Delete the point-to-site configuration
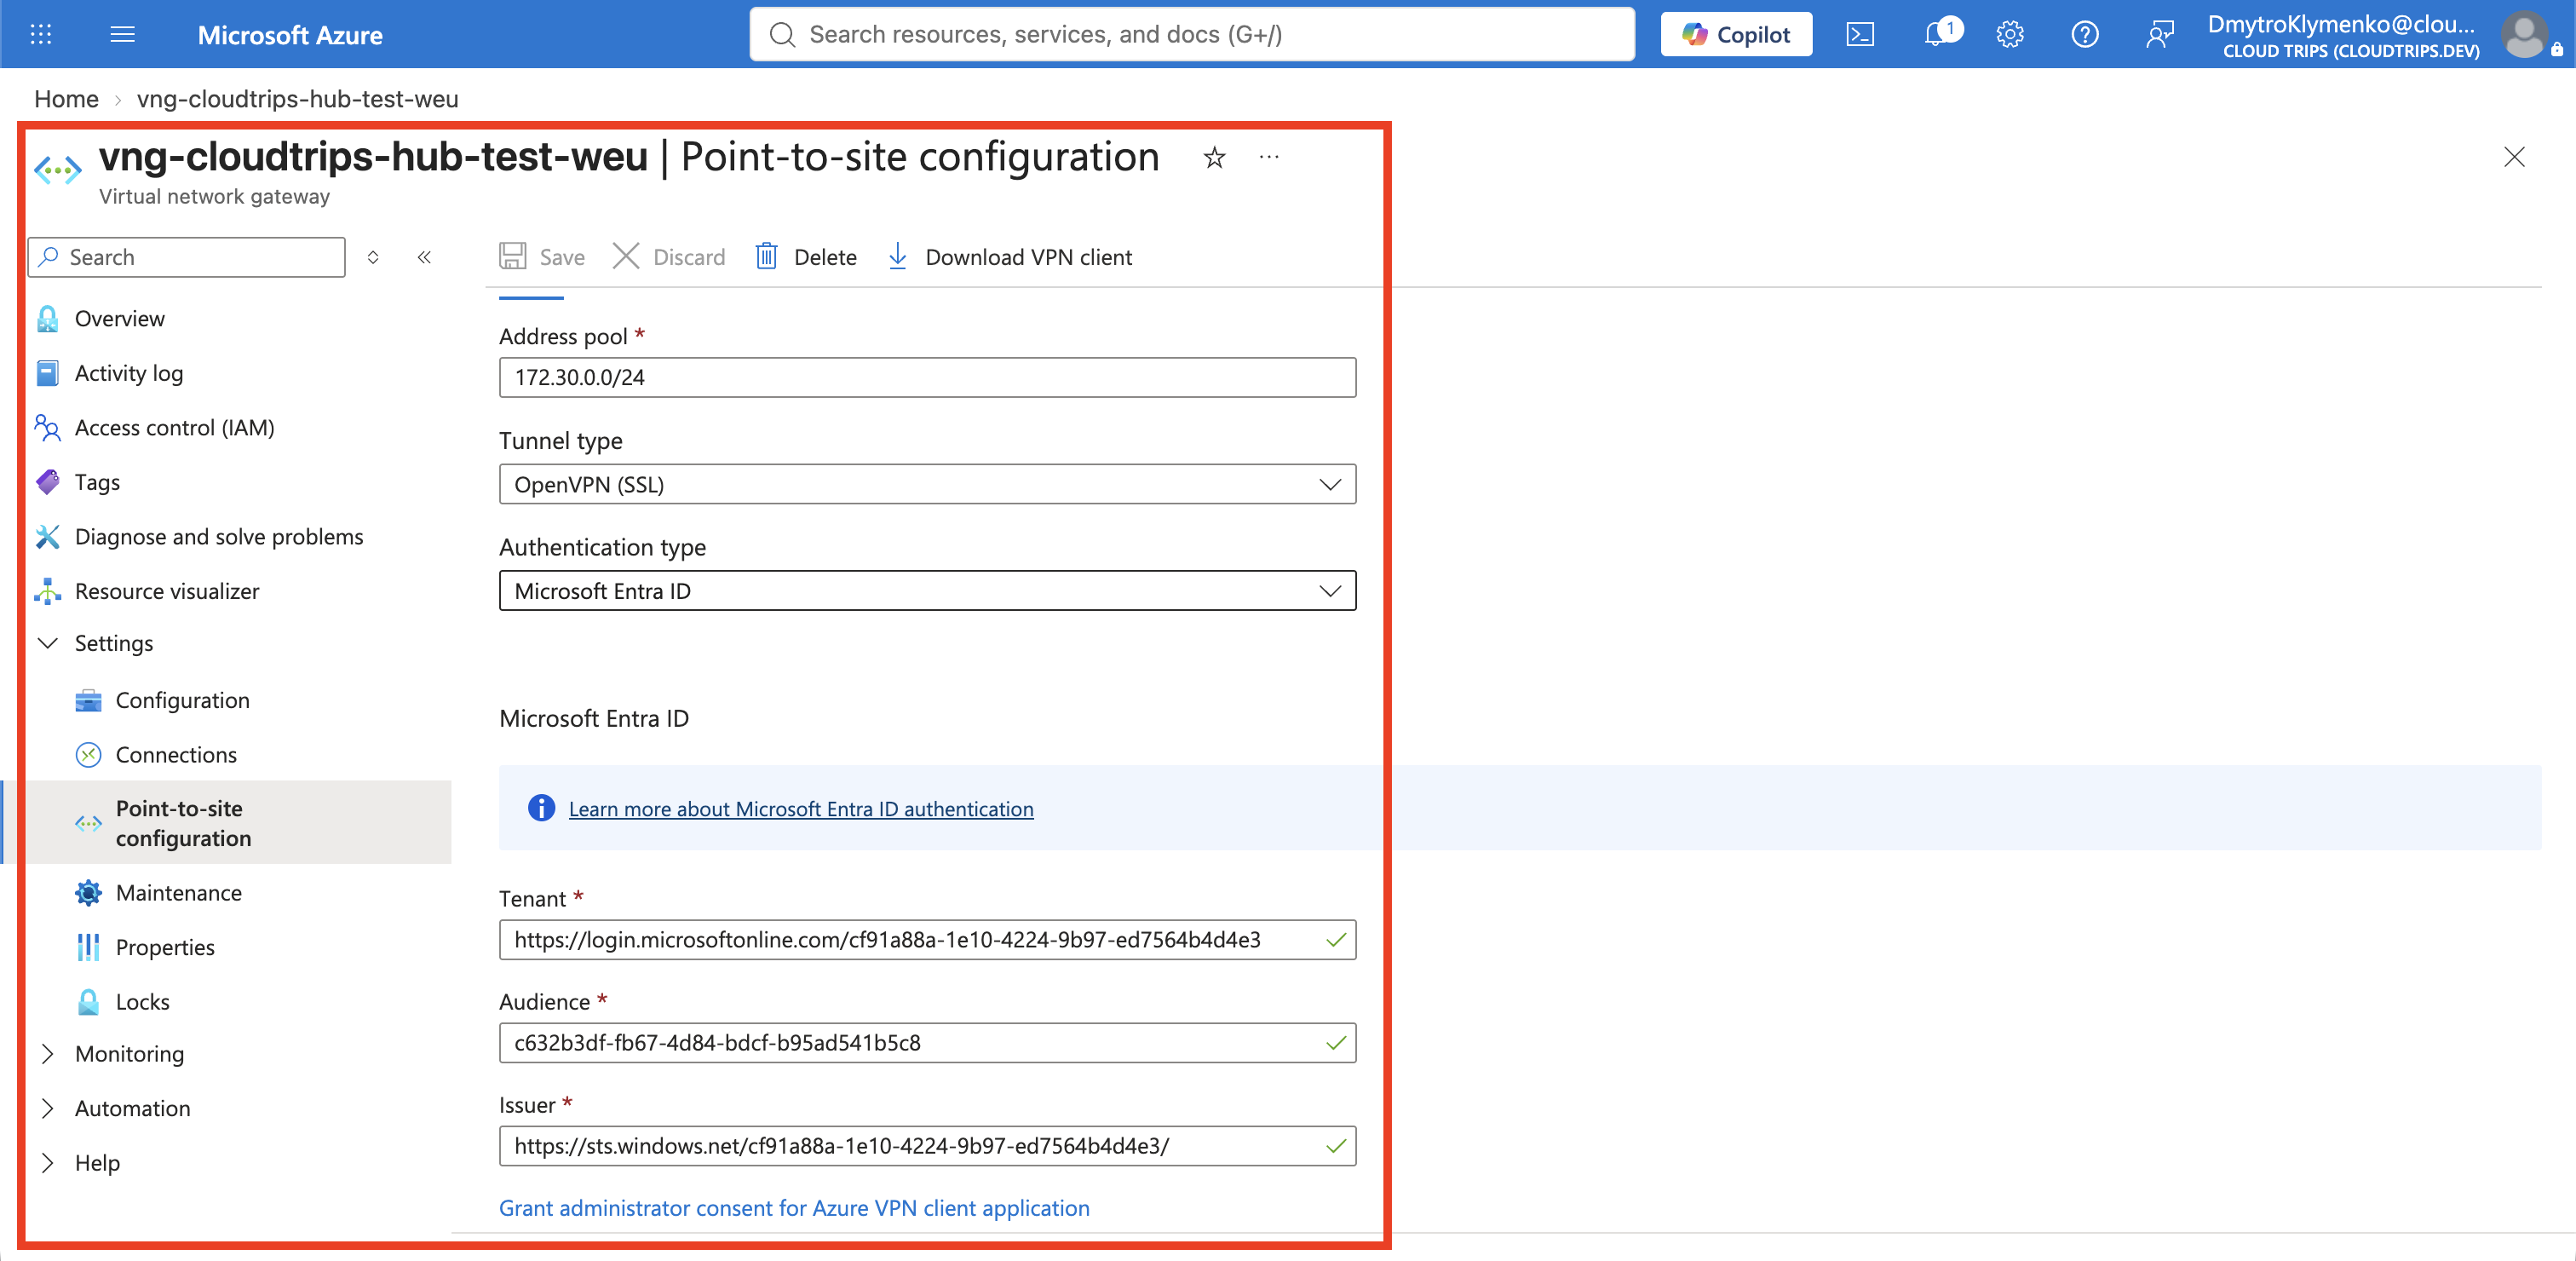The width and height of the screenshot is (2576, 1261). point(806,257)
